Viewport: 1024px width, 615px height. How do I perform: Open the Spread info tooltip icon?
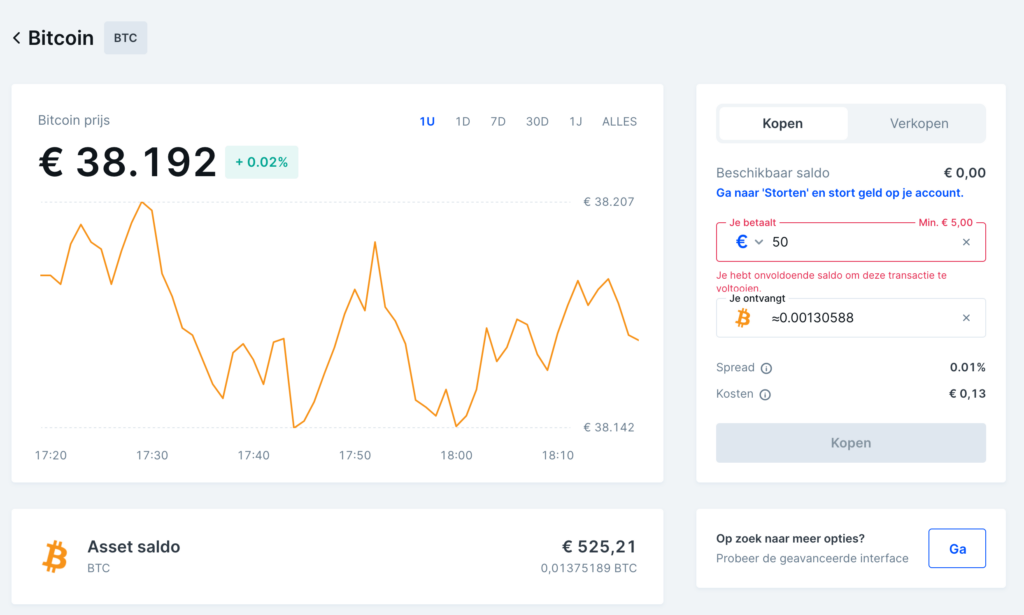[x=768, y=368]
